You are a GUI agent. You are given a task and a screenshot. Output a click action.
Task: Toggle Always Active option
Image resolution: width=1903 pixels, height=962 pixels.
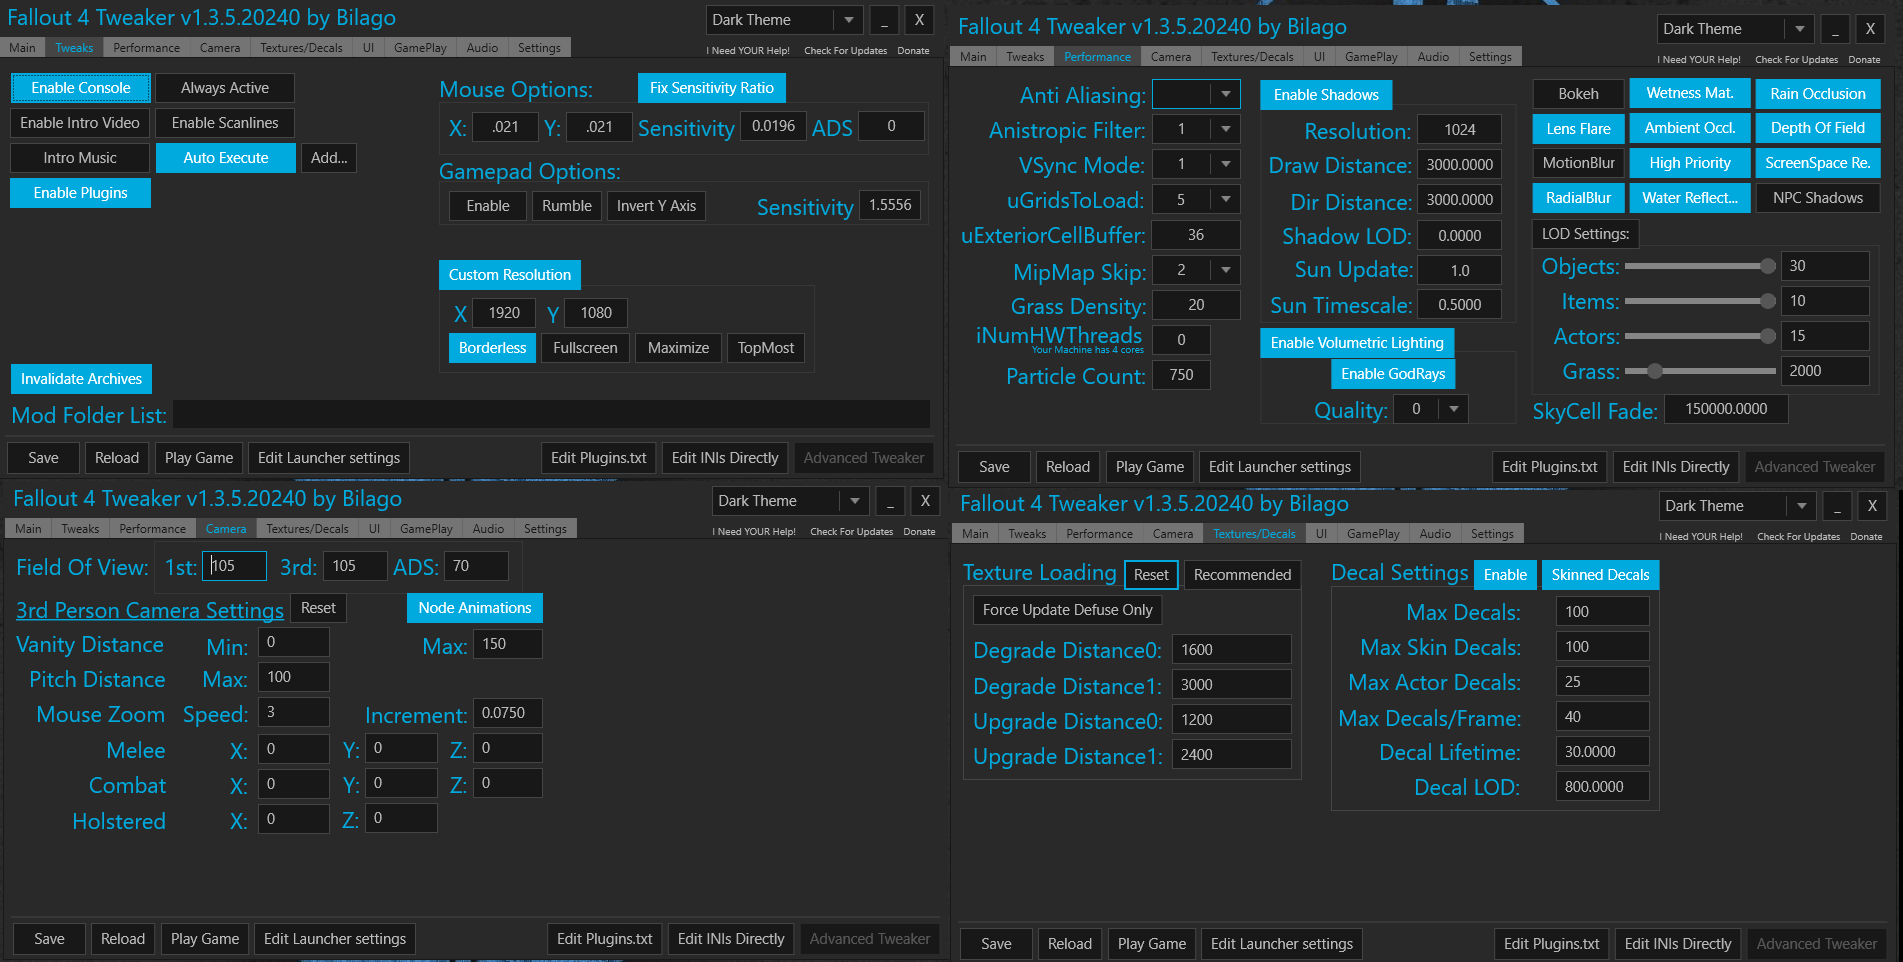pyautogui.click(x=225, y=88)
